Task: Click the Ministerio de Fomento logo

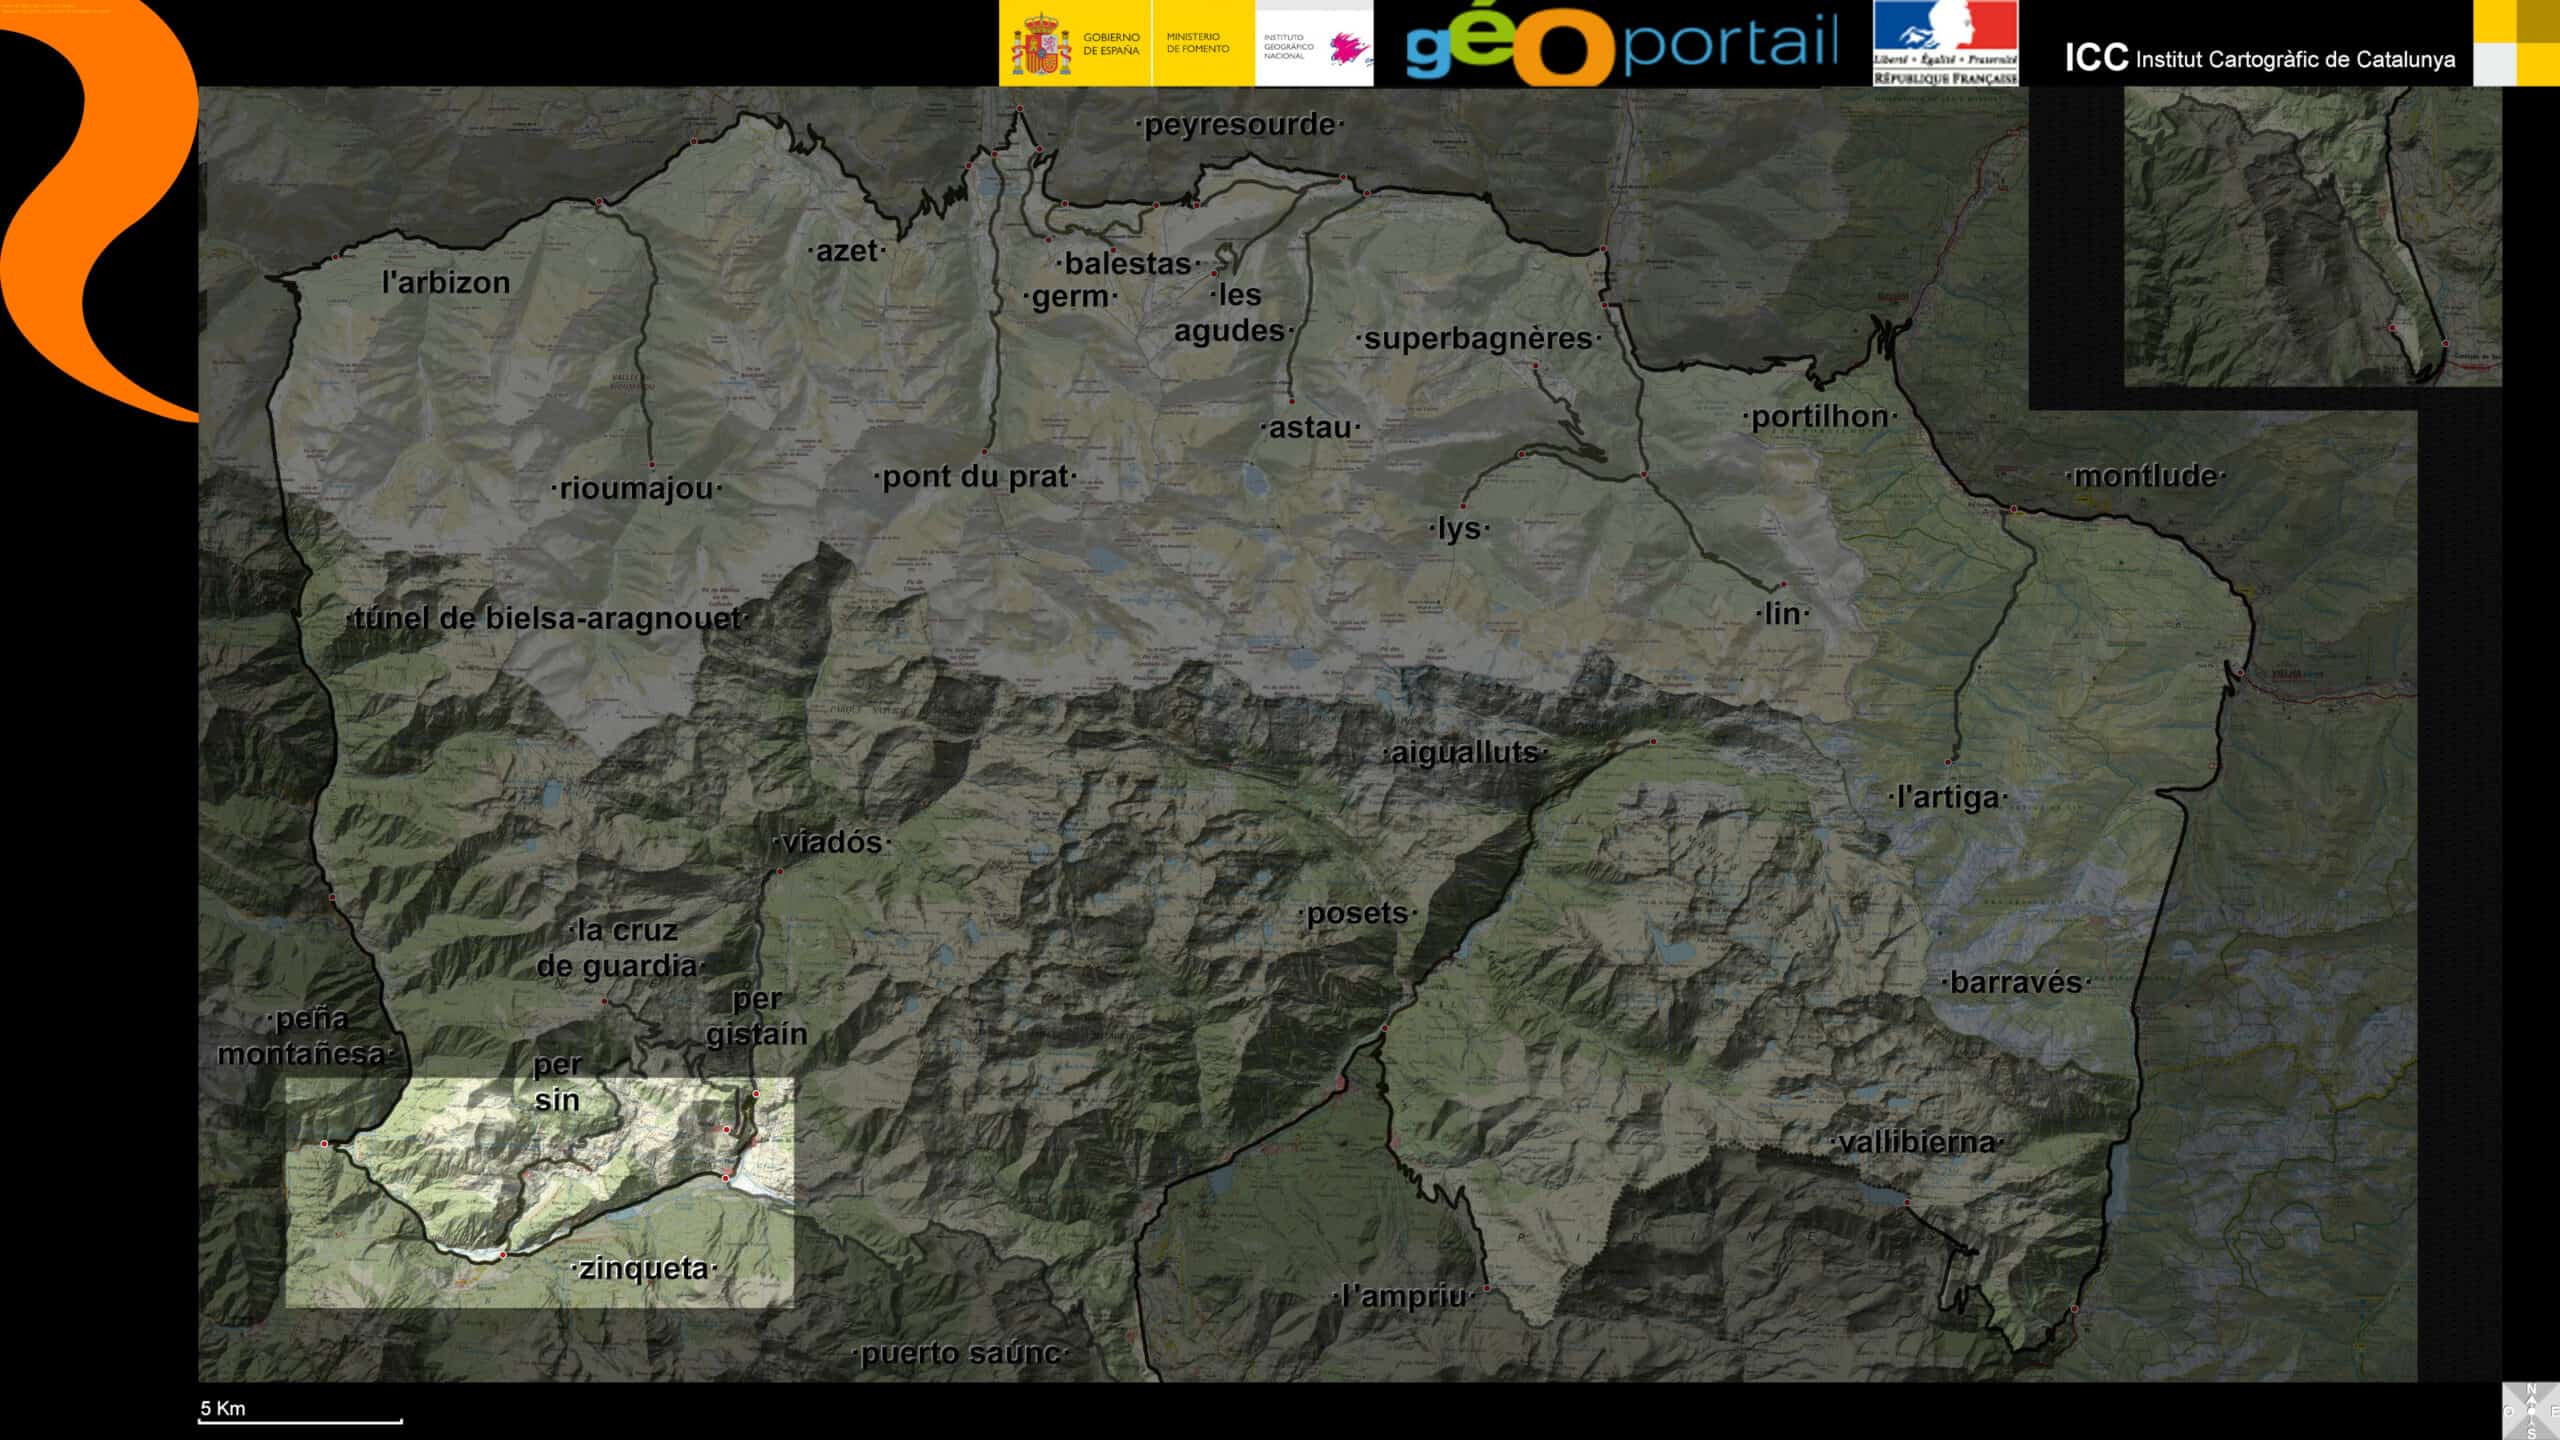Action: (x=1197, y=43)
